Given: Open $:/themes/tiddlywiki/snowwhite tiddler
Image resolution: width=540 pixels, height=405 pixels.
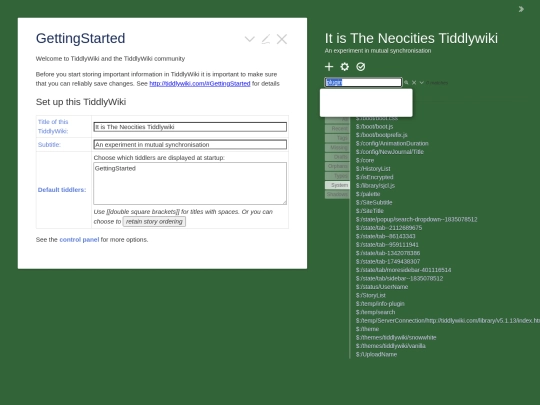Looking at the screenshot, I should pyautogui.click(x=396, y=338).
